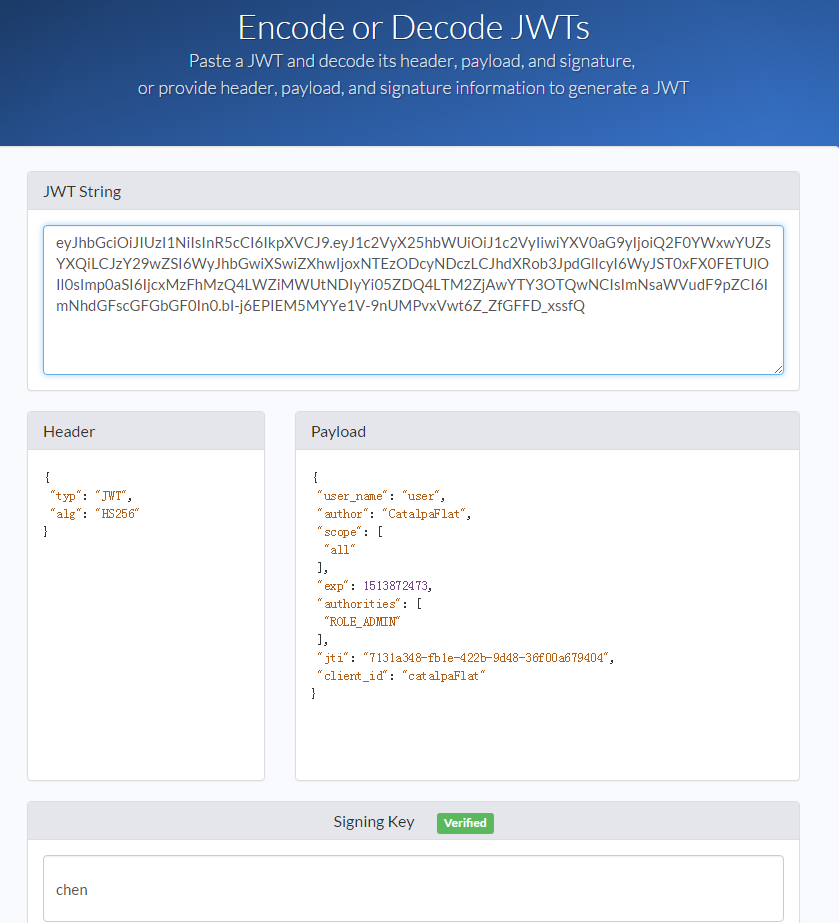Click the subtitle text about pasting a JWT
The width and height of the screenshot is (839, 923).
[x=419, y=61]
